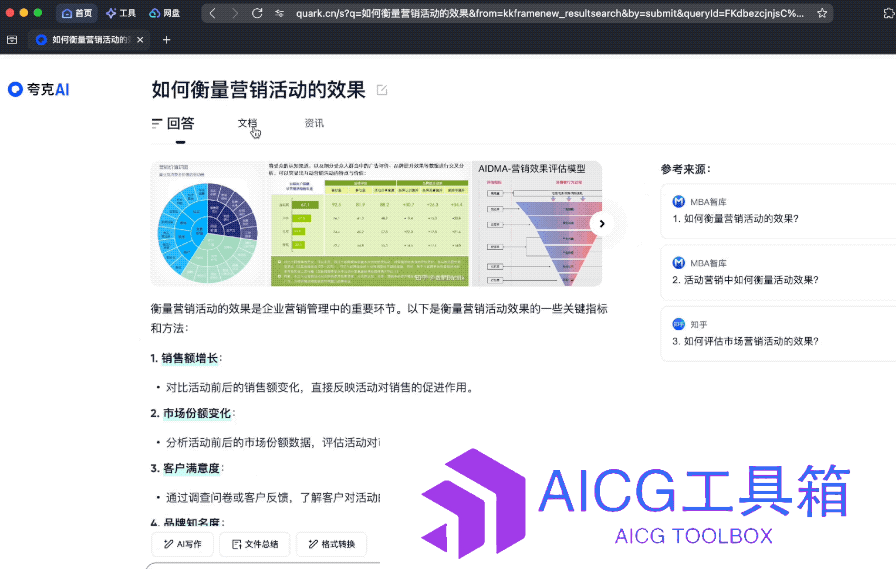Image resolution: width=896 pixels, height=569 pixels.
Task: Switch to the 回答 tab
Action: click(173, 123)
